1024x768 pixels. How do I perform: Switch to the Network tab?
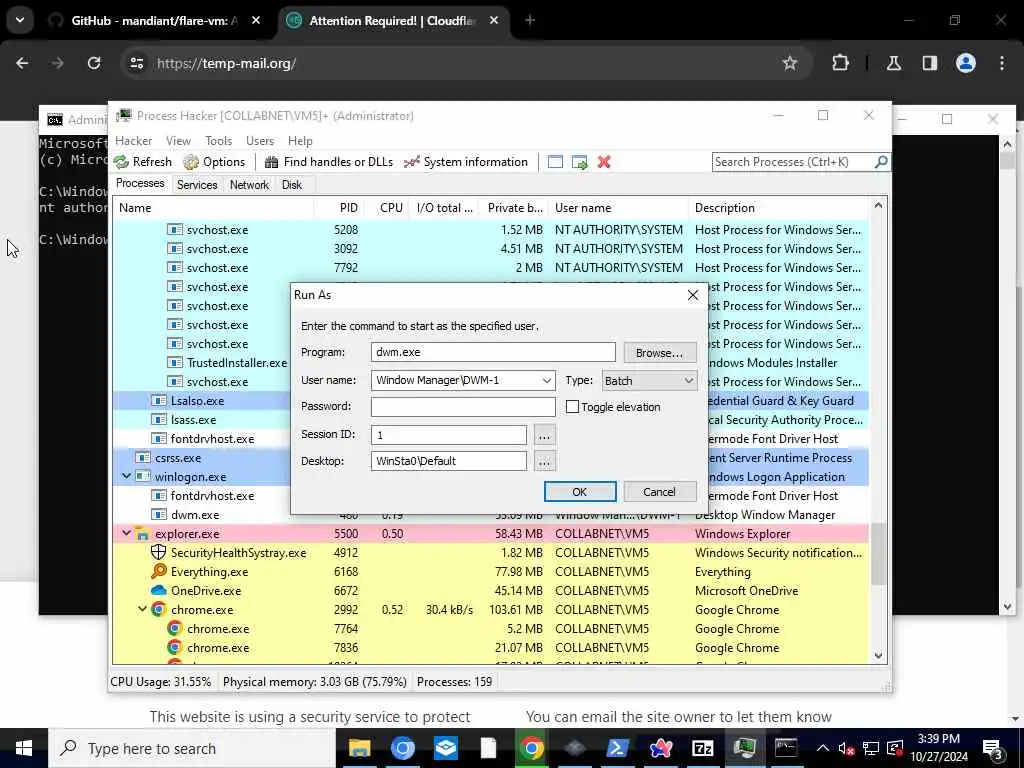point(249,185)
